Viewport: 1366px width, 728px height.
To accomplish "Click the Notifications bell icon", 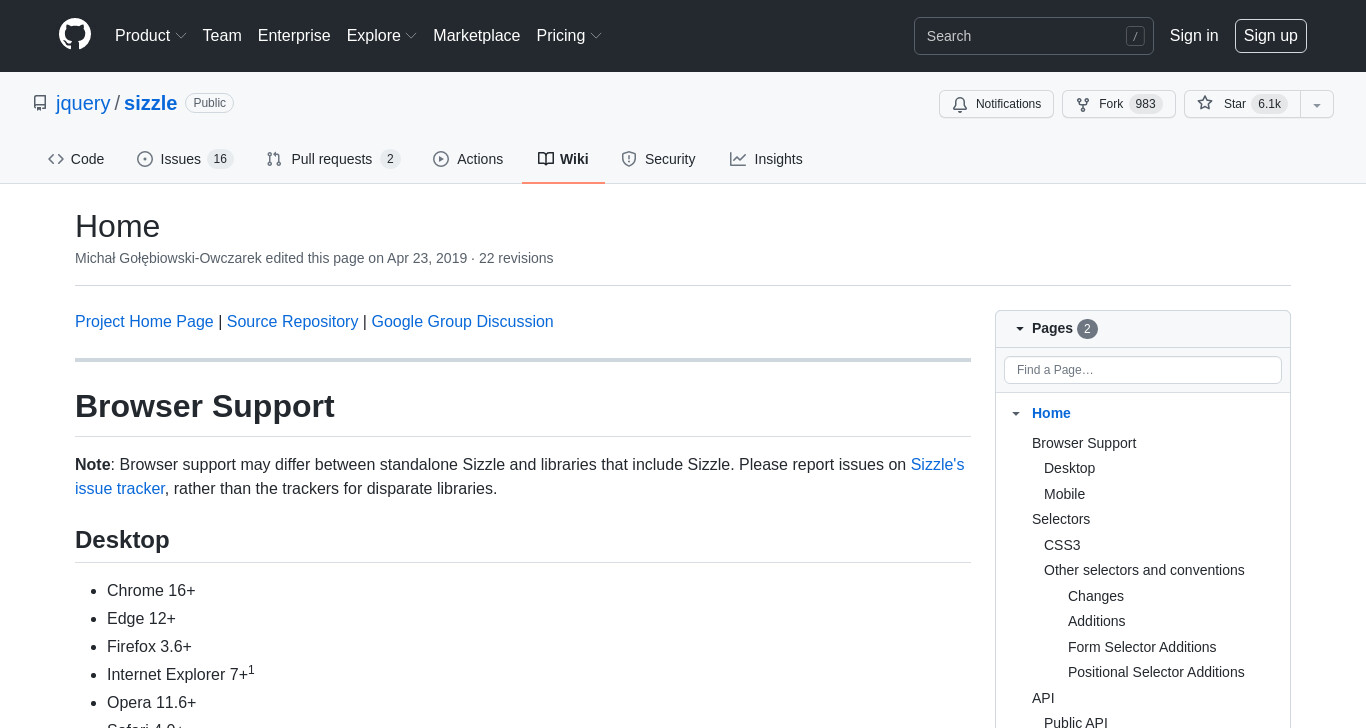I will click(960, 104).
